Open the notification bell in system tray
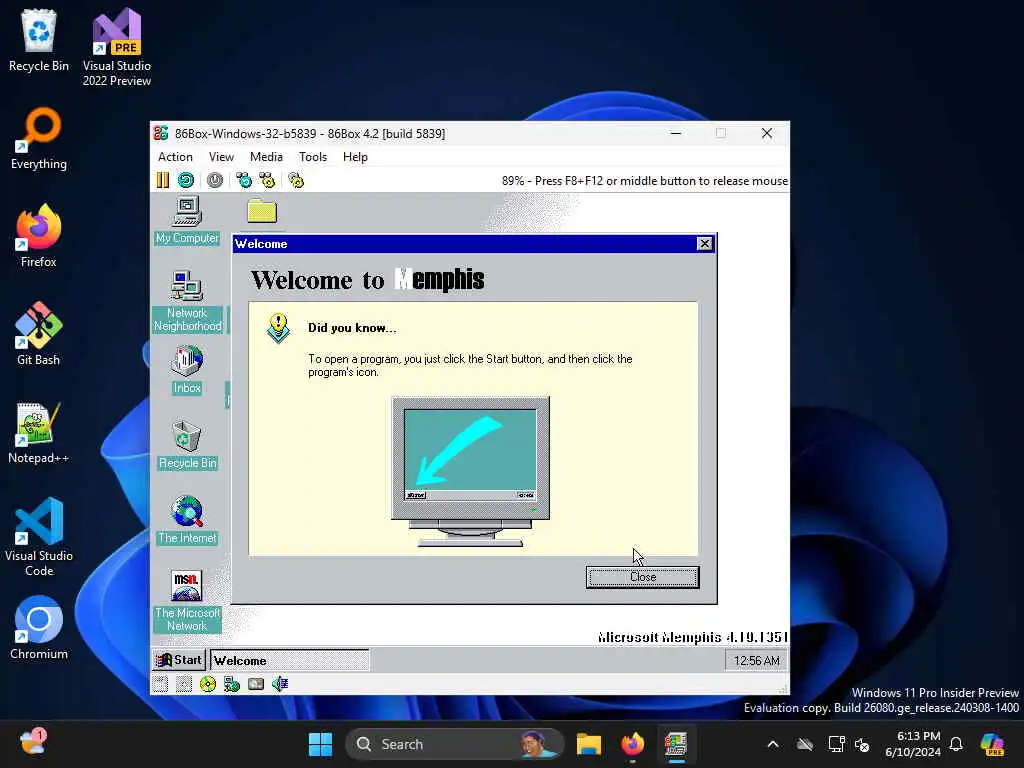 point(956,744)
